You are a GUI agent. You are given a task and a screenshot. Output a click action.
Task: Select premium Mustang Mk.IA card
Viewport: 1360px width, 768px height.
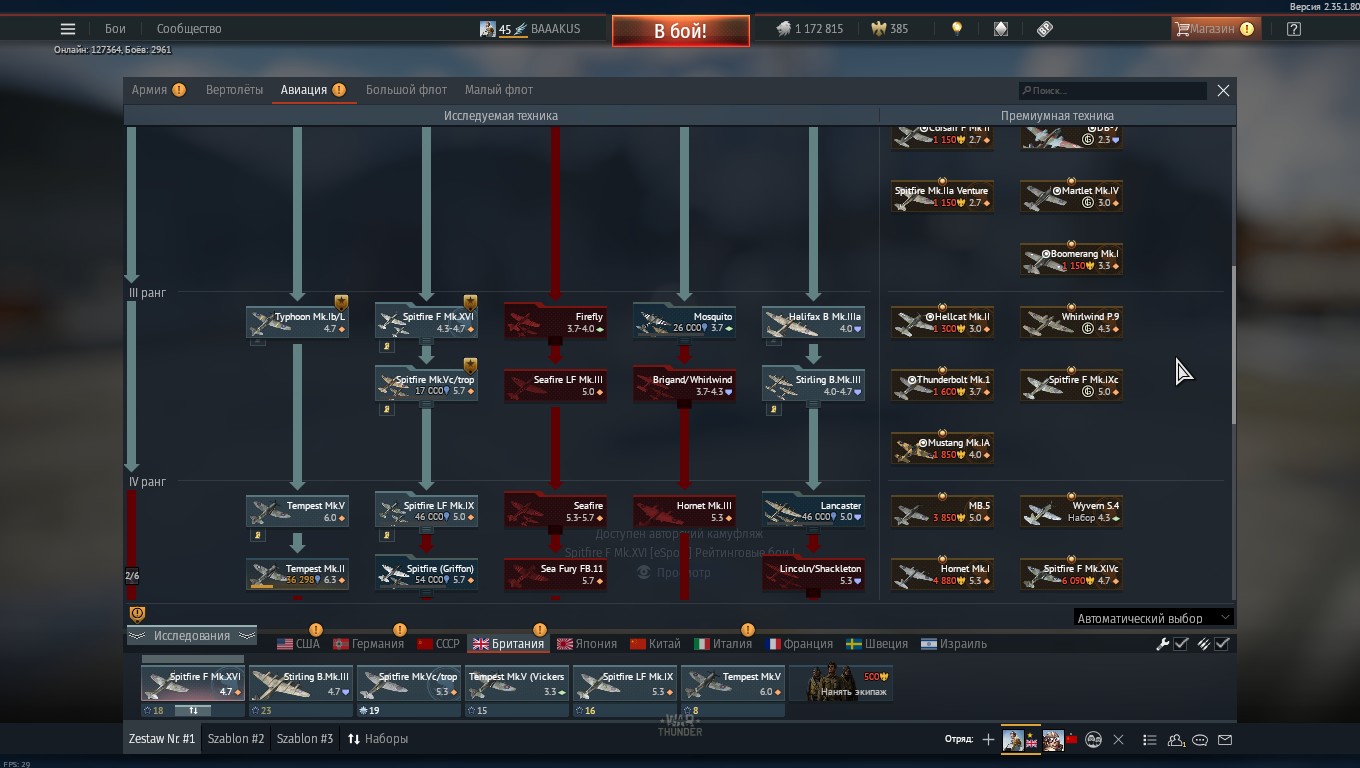pyautogui.click(x=942, y=448)
